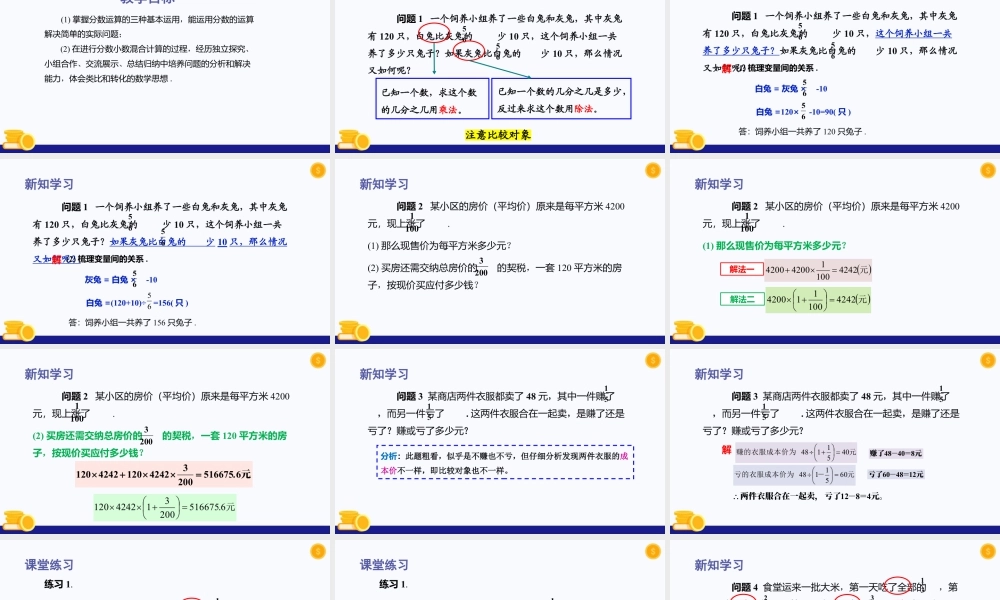Select the 课堂练习 heading
Viewport: 1000px width, 600px height.
click(x=48, y=564)
